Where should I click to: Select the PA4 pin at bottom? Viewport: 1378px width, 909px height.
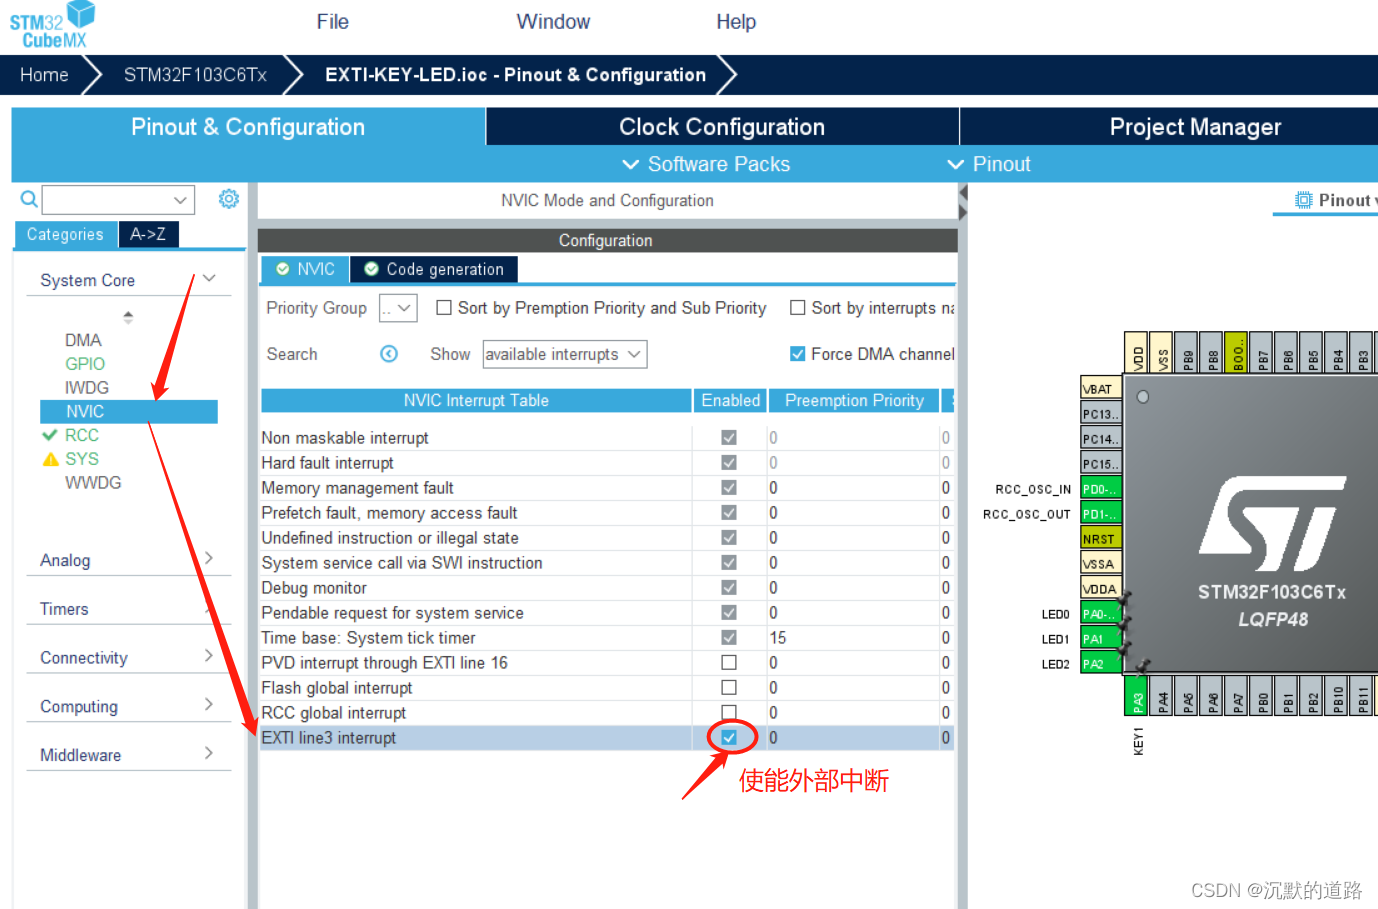[1162, 695]
